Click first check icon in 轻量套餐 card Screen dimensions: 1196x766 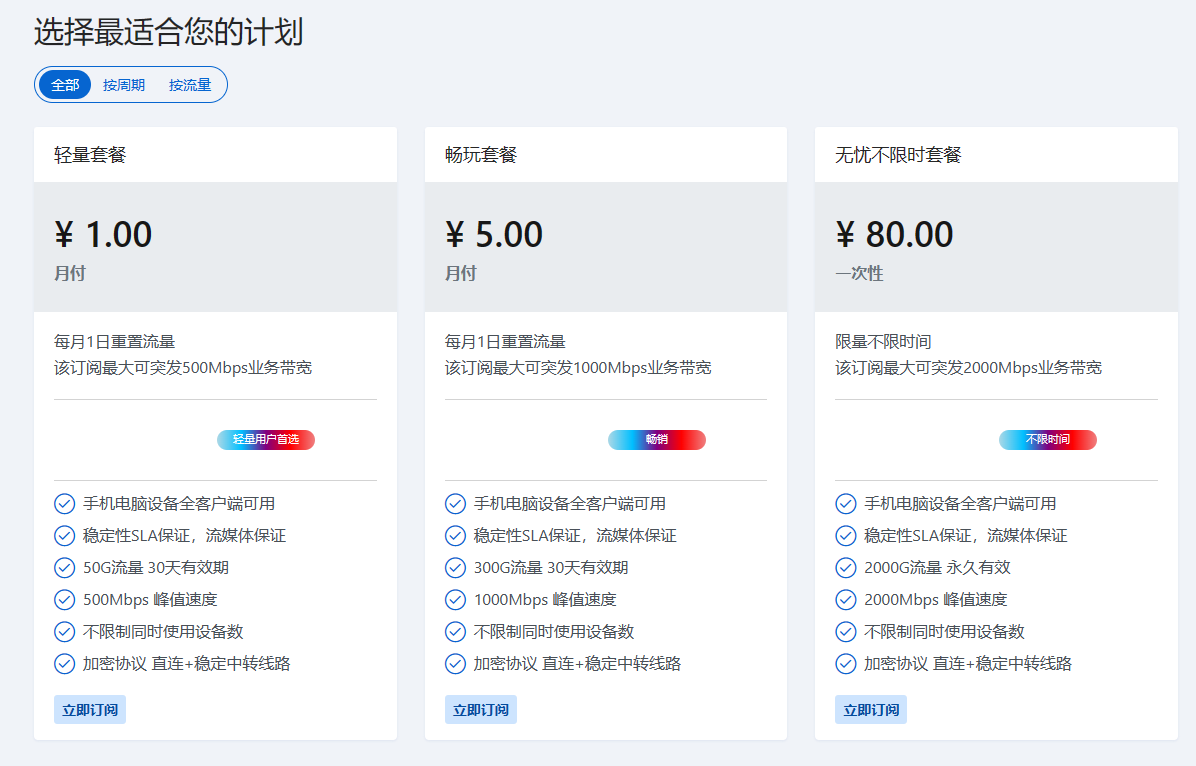tap(65, 504)
